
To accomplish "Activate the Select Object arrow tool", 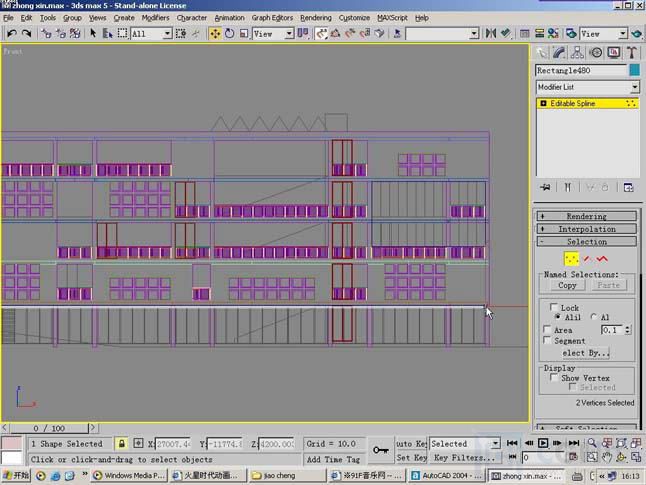I will coord(93,33).
